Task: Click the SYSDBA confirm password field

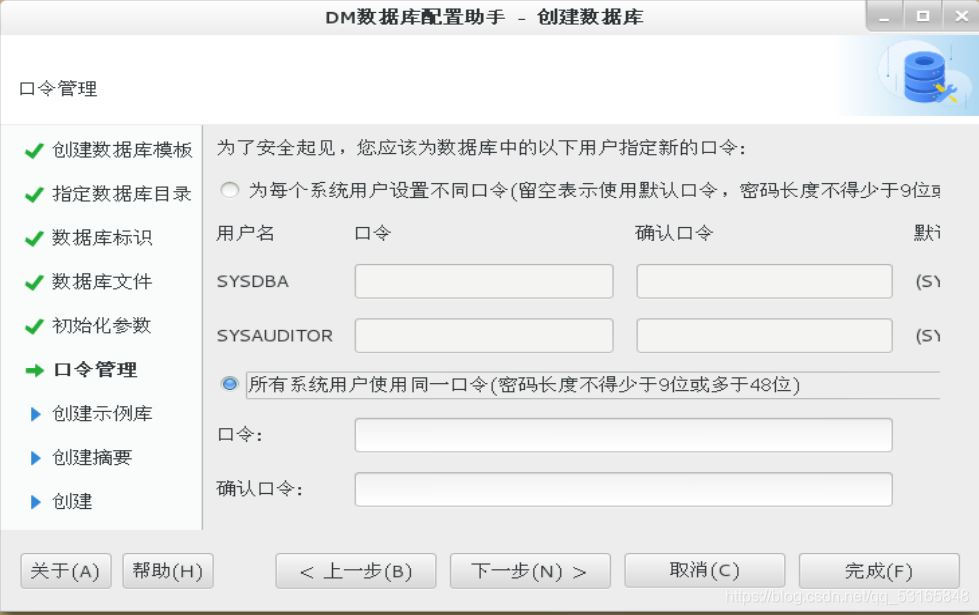Action: (764, 281)
